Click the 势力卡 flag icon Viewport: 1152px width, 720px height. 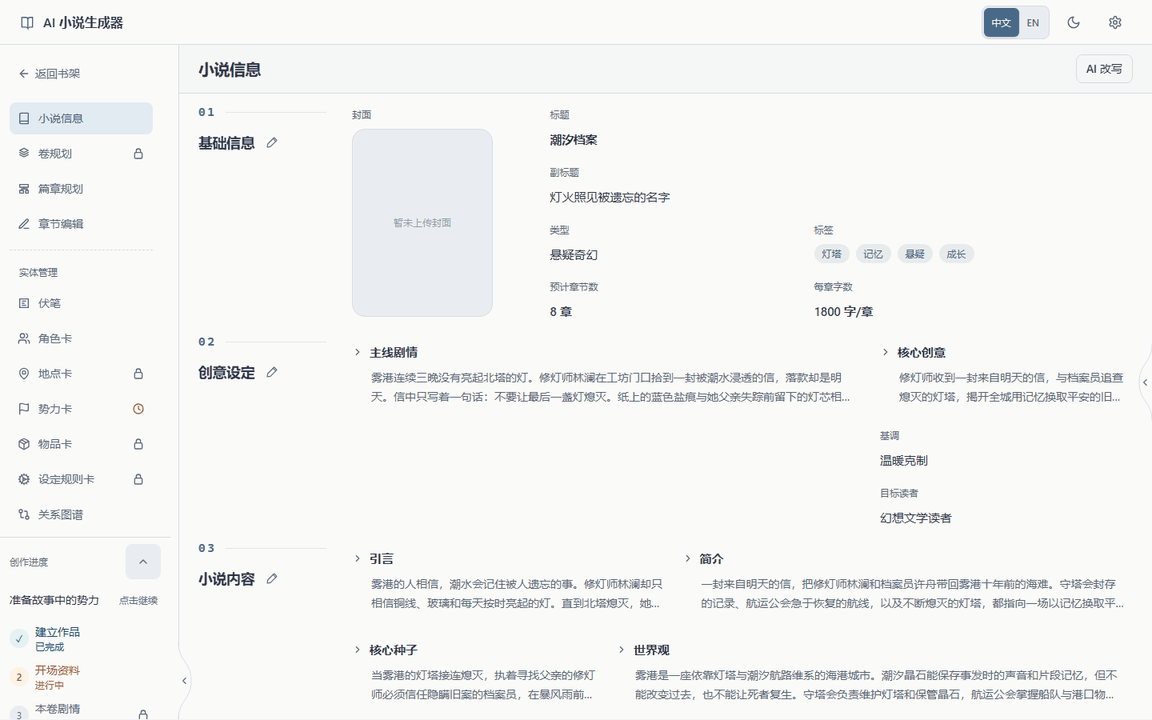click(x=24, y=409)
